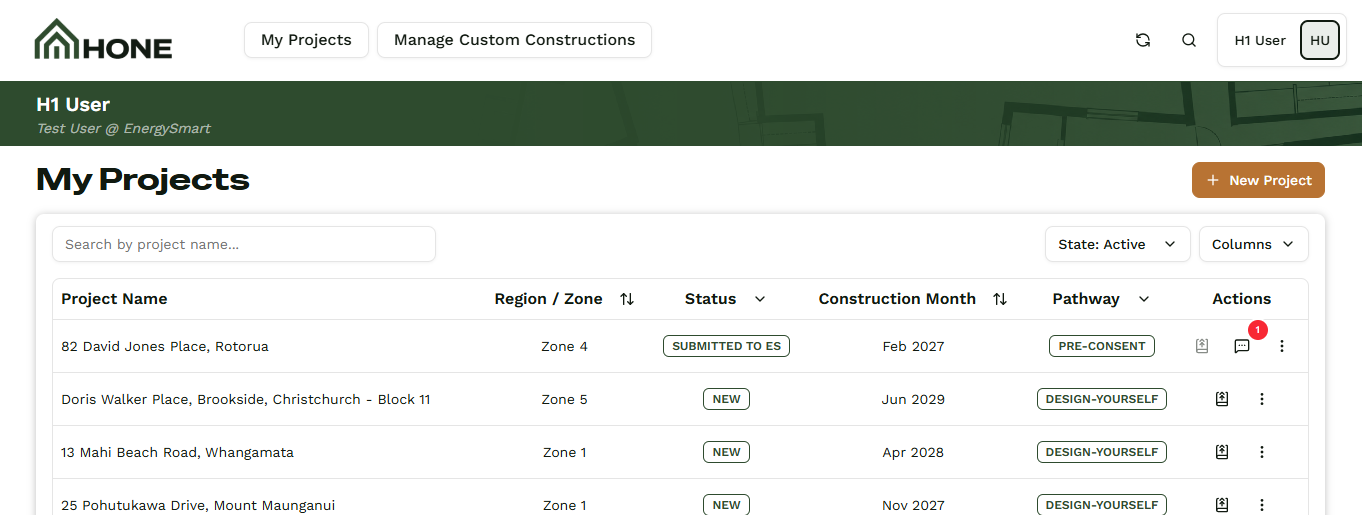The width and height of the screenshot is (1362, 515).
Task: Click the My Projects page heading
Action: pyautogui.click(x=143, y=180)
